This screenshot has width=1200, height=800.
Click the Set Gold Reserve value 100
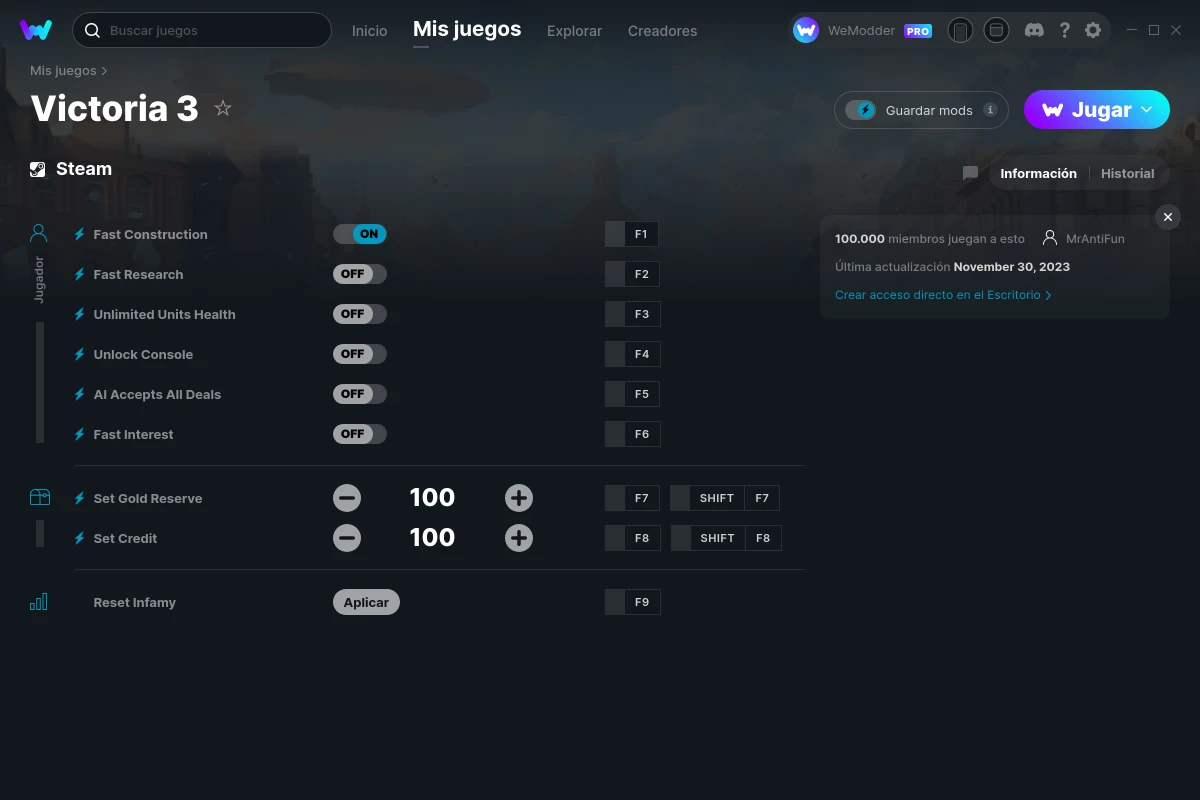(x=432, y=498)
